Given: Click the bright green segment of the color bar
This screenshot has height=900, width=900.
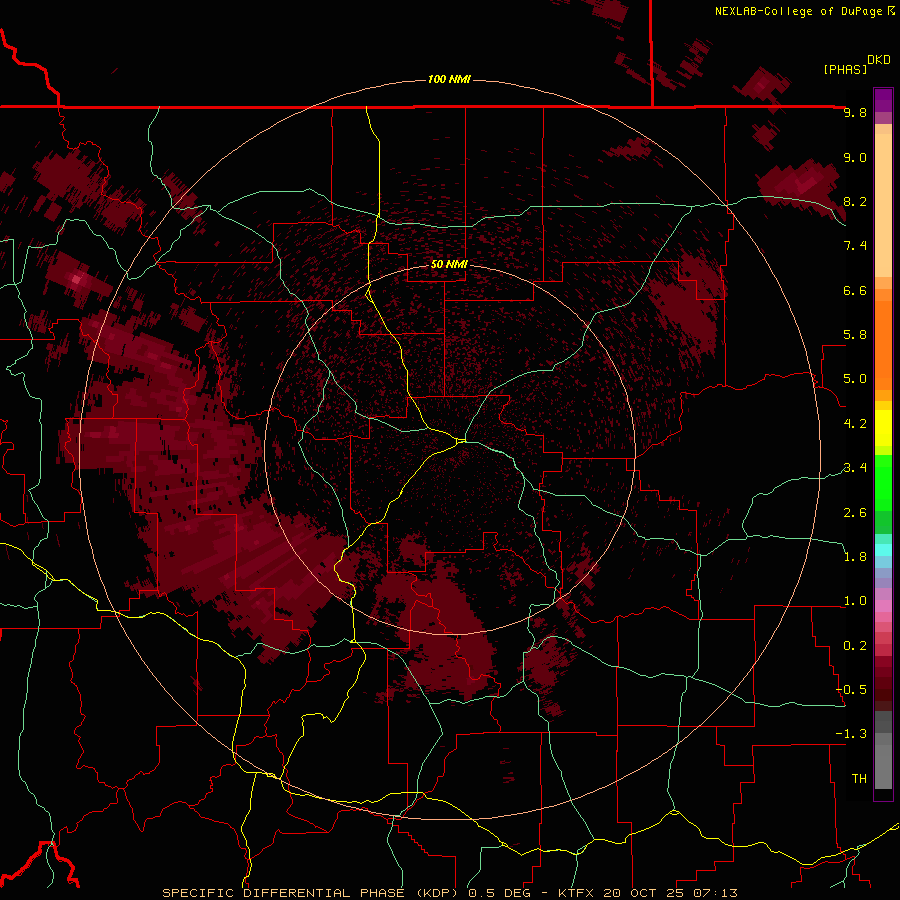Looking at the screenshot, I should pyautogui.click(x=883, y=483).
